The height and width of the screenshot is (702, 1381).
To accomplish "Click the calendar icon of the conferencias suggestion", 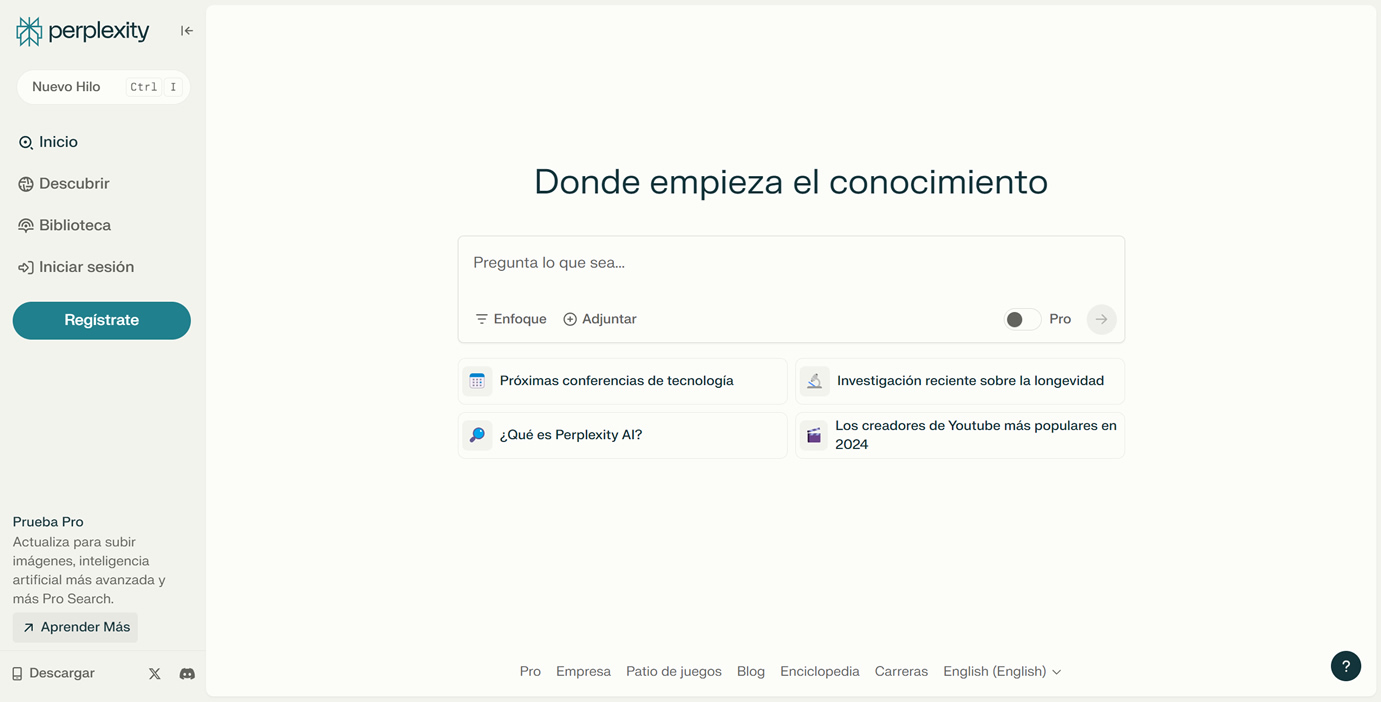I will (x=477, y=381).
